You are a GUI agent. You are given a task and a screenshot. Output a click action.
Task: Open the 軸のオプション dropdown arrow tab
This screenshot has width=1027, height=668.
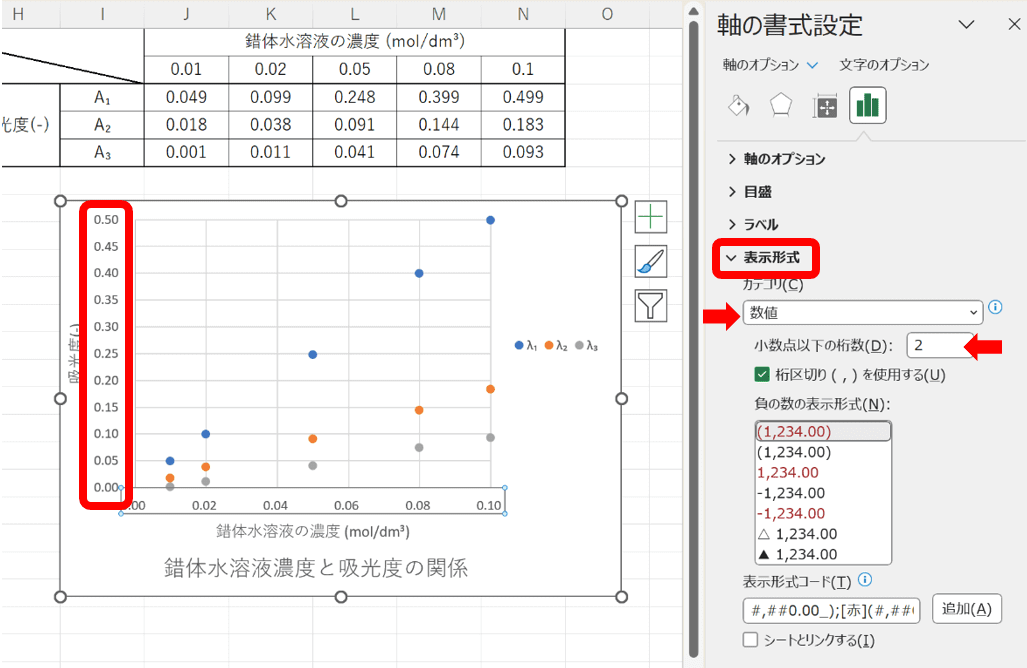(x=812, y=65)
